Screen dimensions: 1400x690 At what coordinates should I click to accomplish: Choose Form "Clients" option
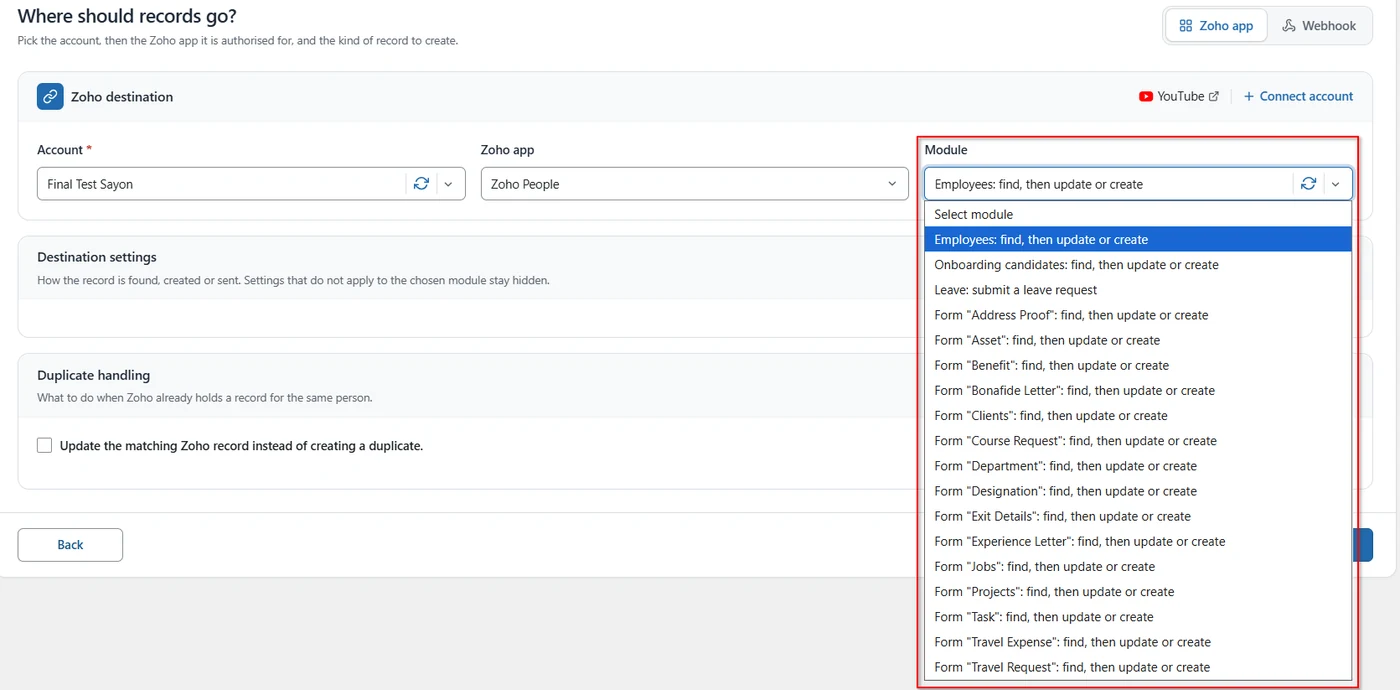[x=1138, y=416]
